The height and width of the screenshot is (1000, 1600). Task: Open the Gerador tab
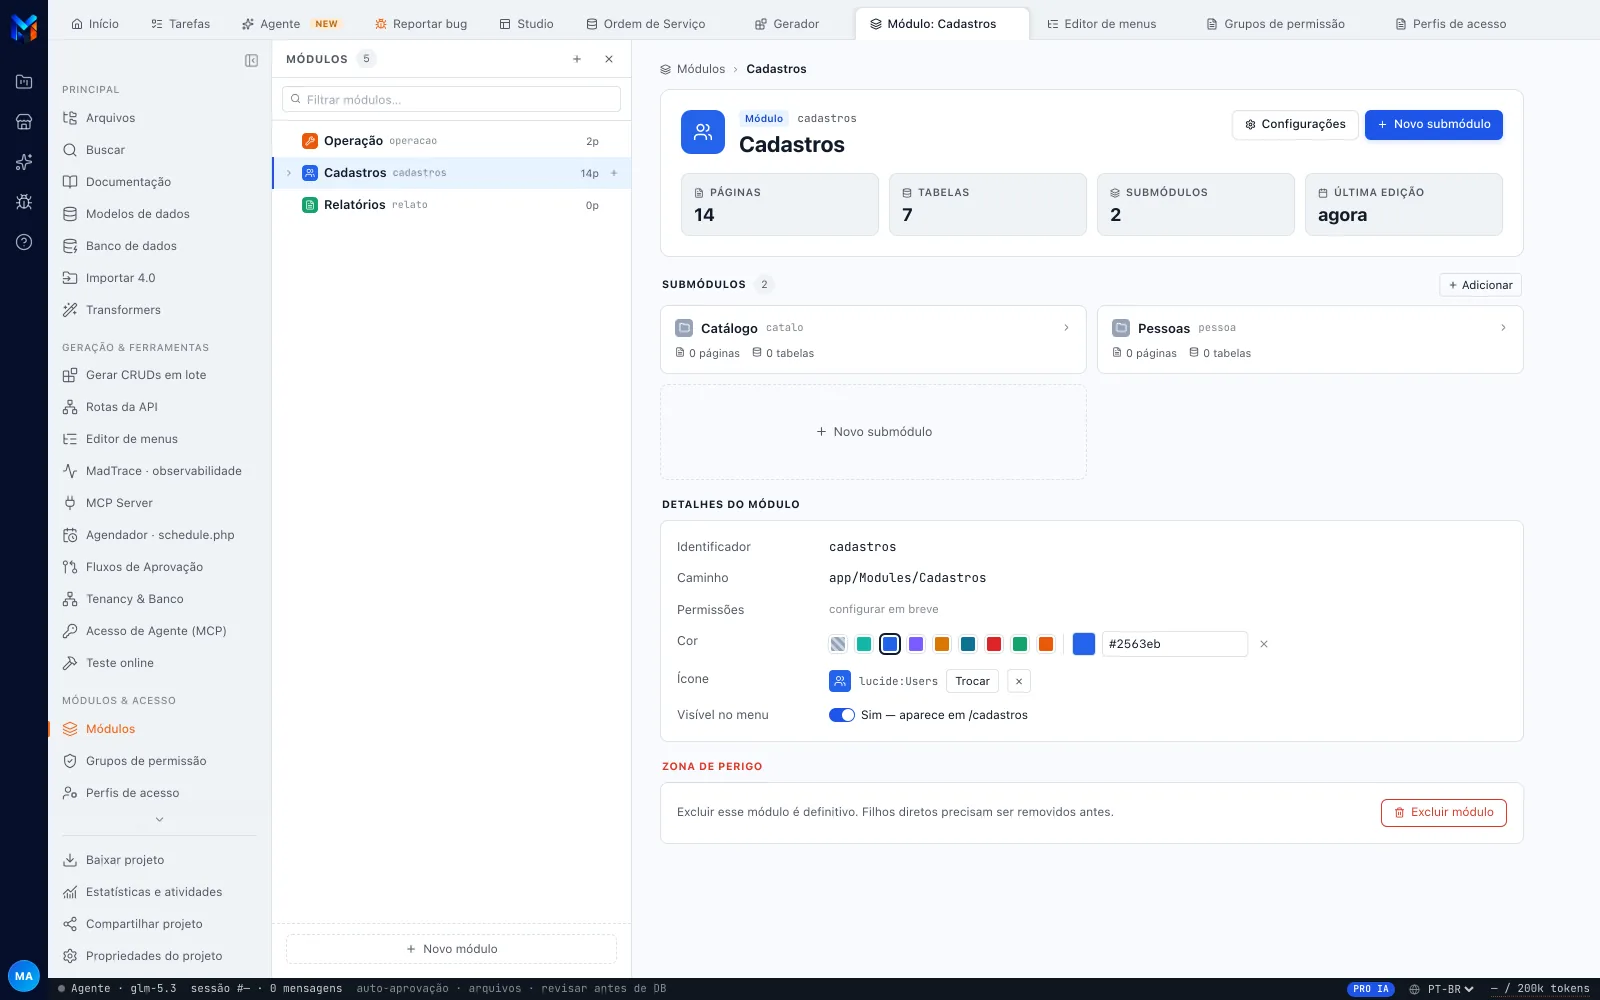click(x=787, y=24)
